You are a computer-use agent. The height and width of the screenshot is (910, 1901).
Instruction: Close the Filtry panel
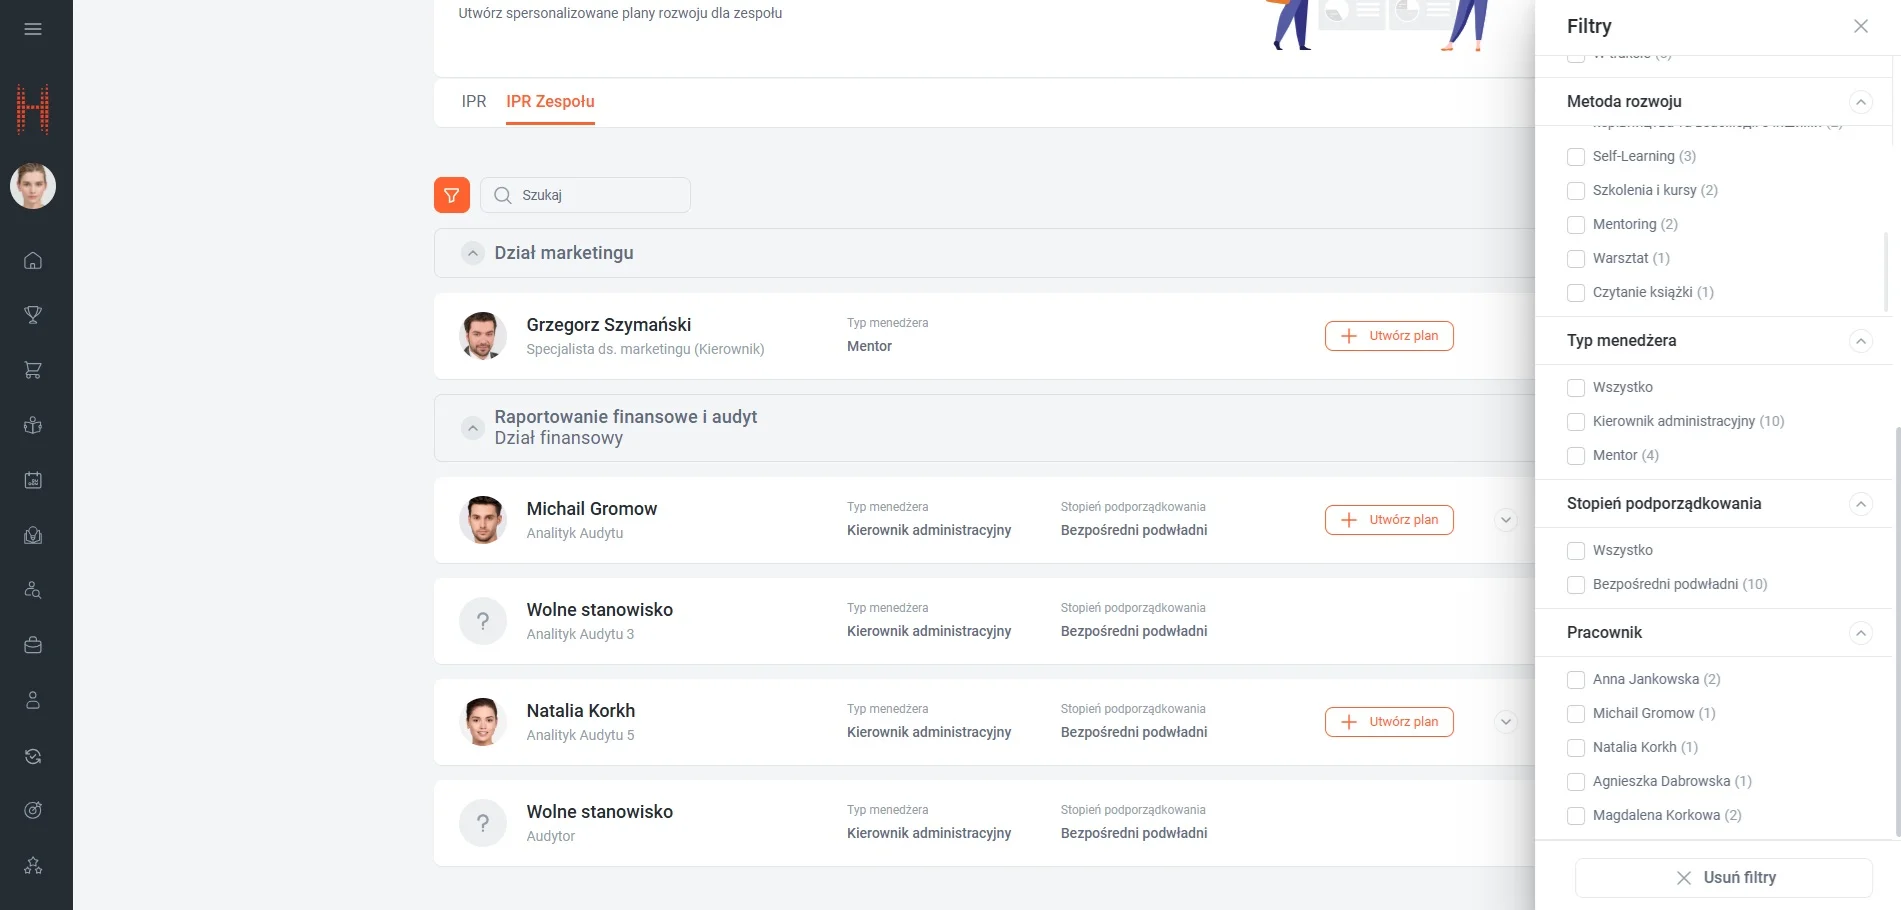pyautogui.click(x=1860, y=26)
